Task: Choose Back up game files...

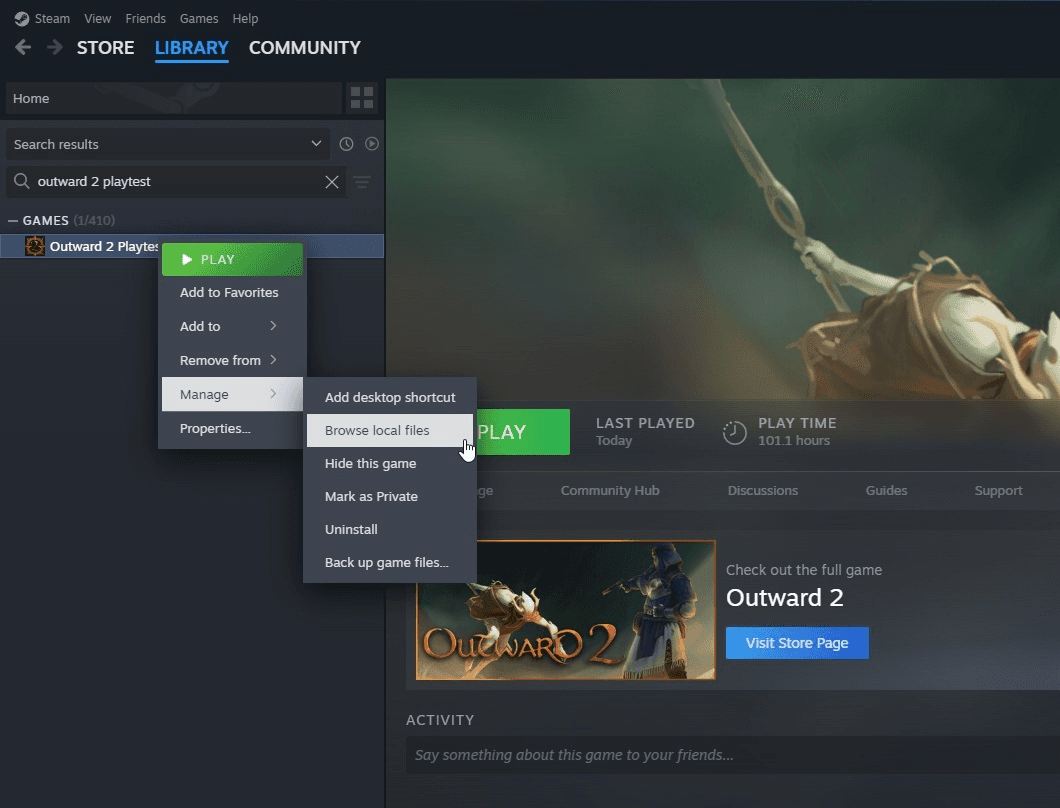Action: pyautogui.click(x=390, y=563)
